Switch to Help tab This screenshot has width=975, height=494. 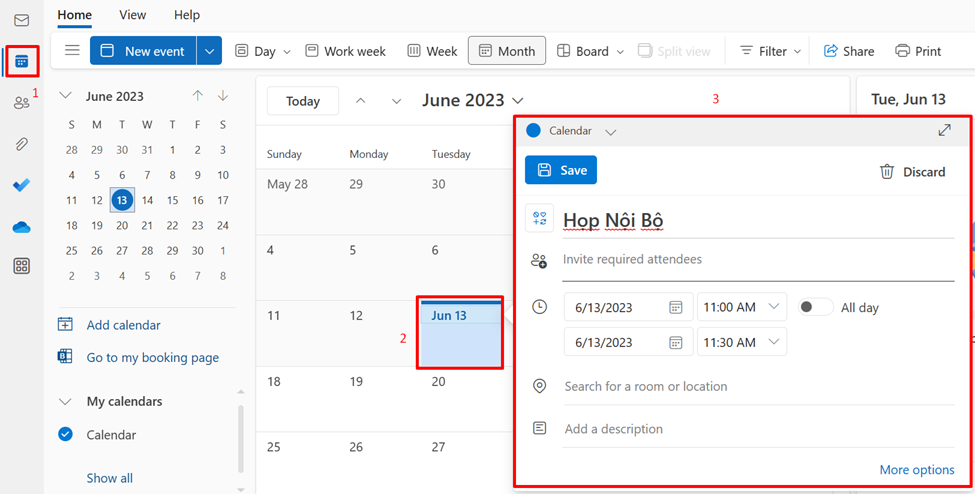click(x=187, y=15)
